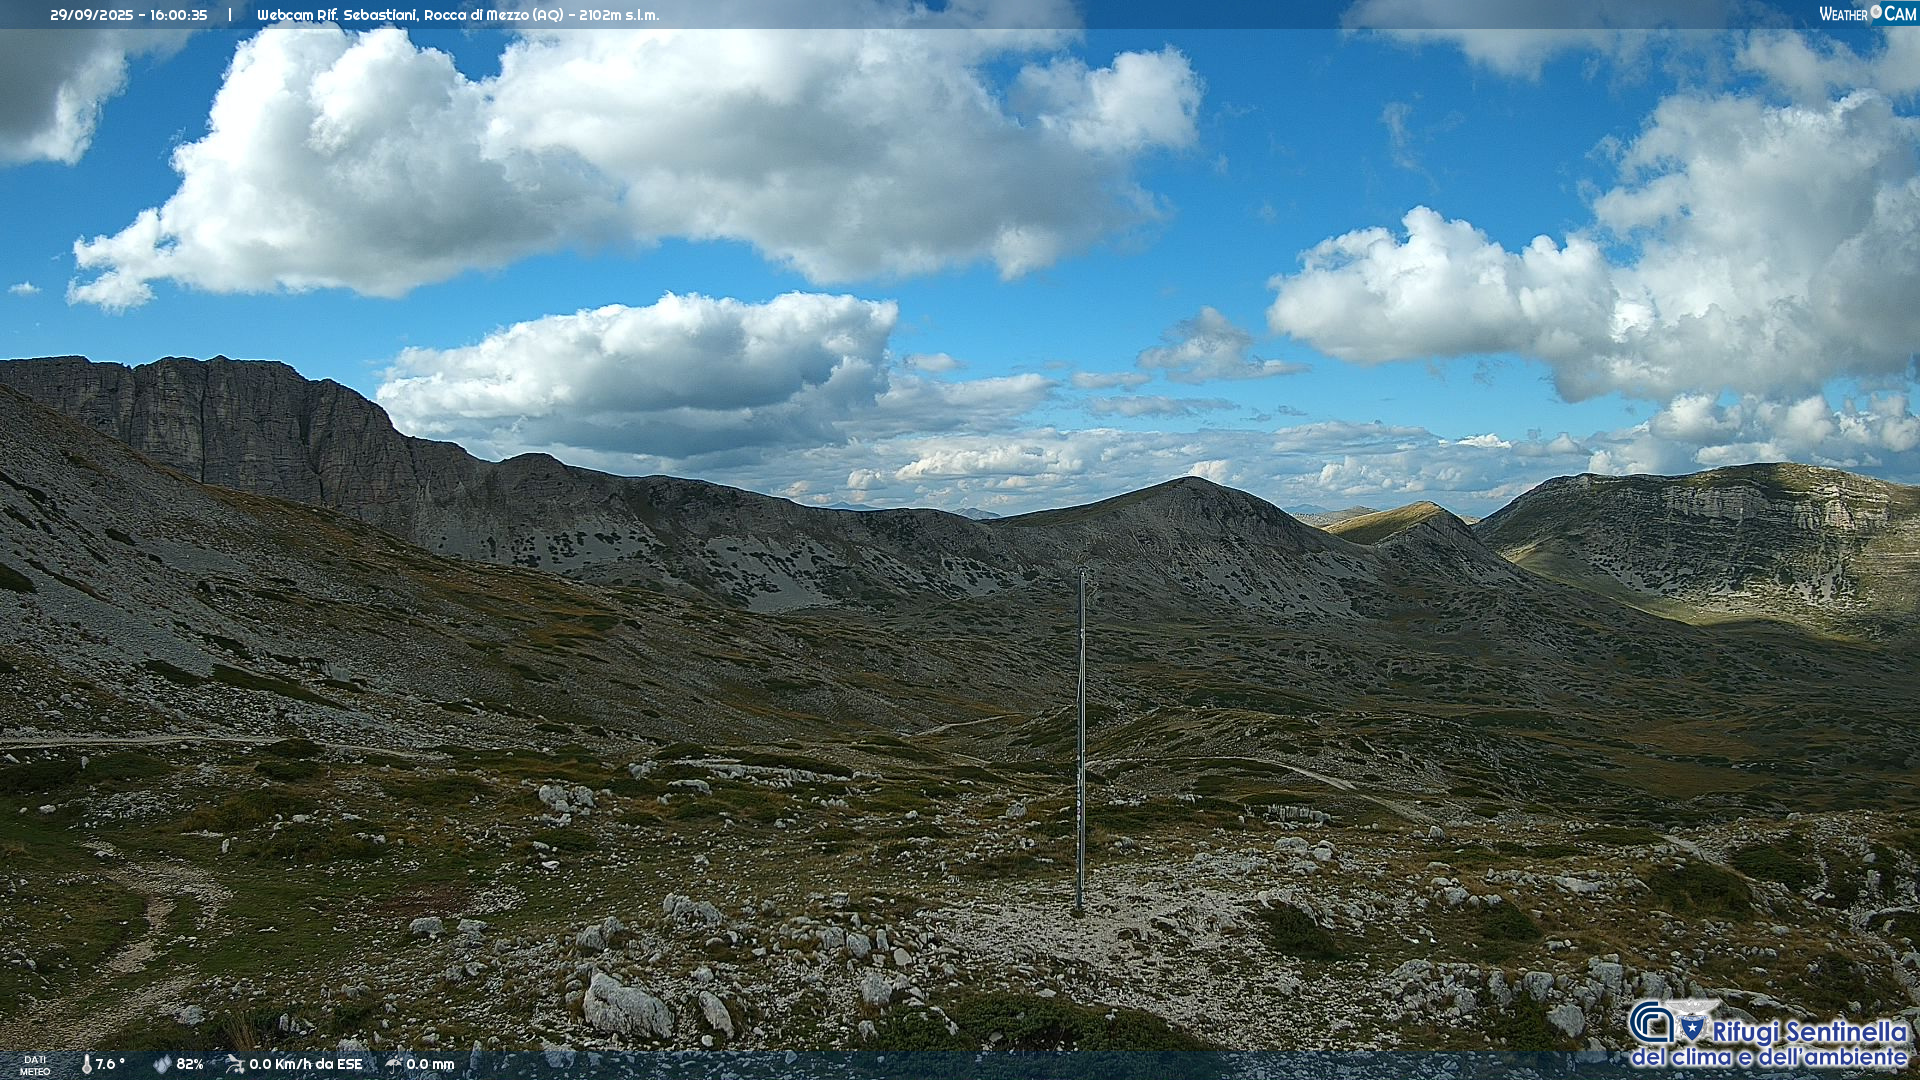Viewport: 1920px width, 1080px height.
Task: Click the thermometer temperature icon
Action: point(86,1065)
